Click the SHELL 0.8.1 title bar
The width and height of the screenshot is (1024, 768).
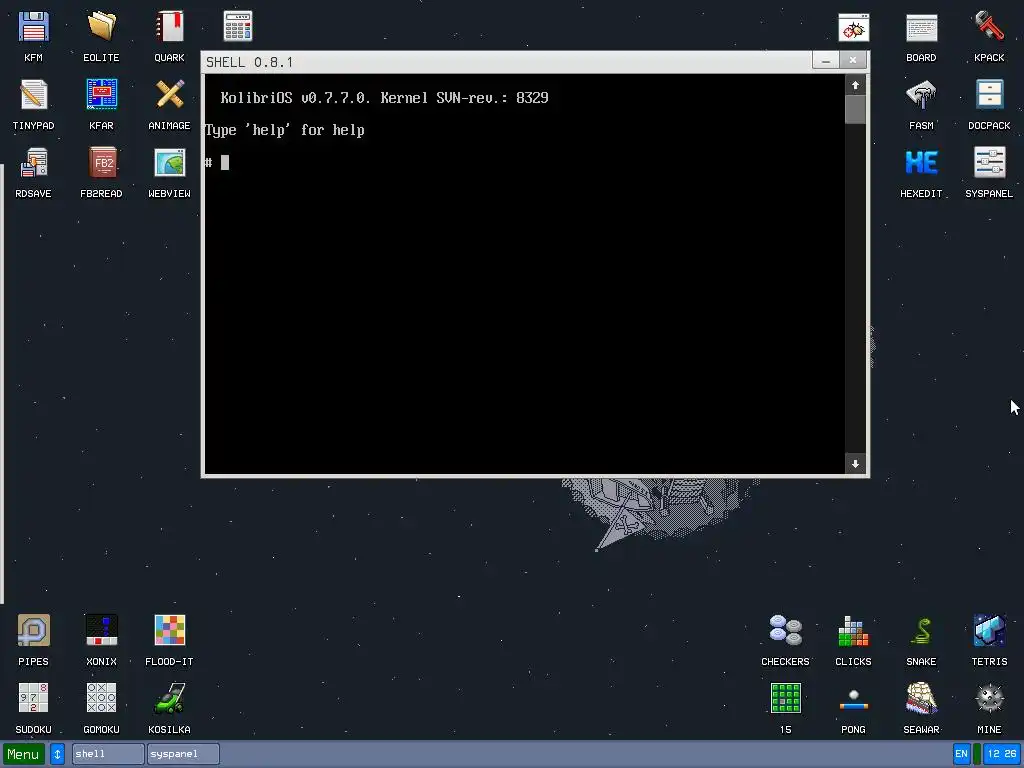pos(507,62)
